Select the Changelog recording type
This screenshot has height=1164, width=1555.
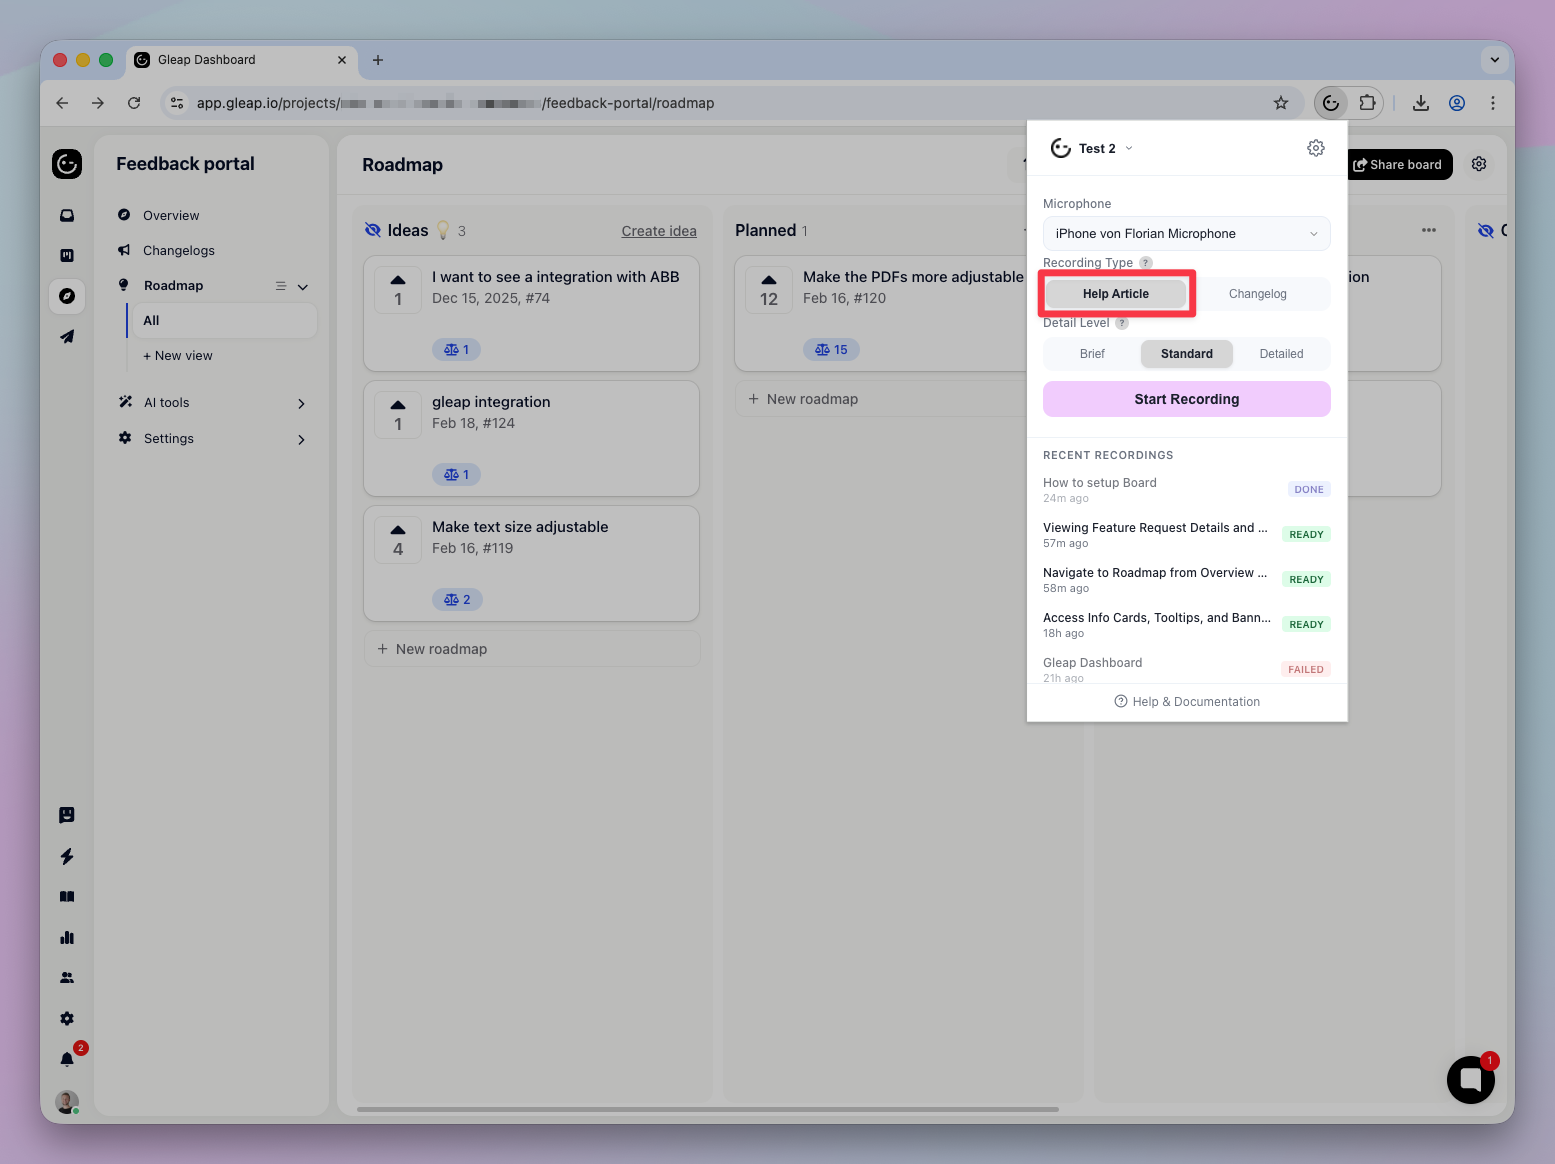tap(1258, 294)
